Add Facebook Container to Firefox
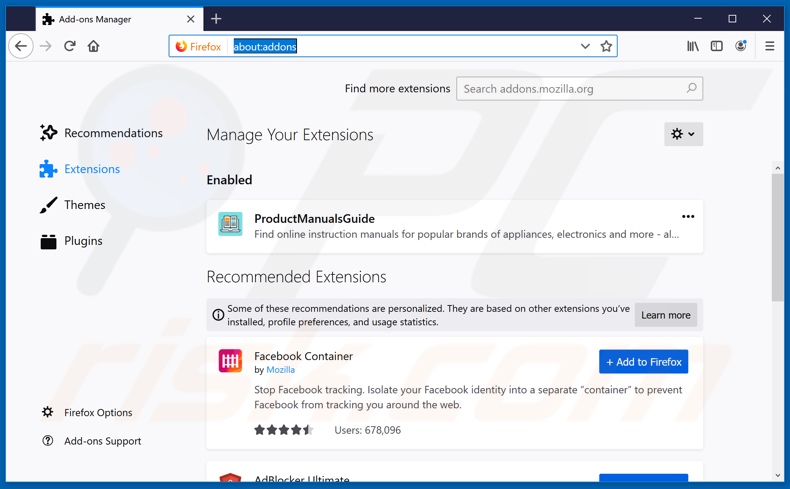The height and width of the screenshot is (489, 790). pyautogui.click(x=643, y=362)
